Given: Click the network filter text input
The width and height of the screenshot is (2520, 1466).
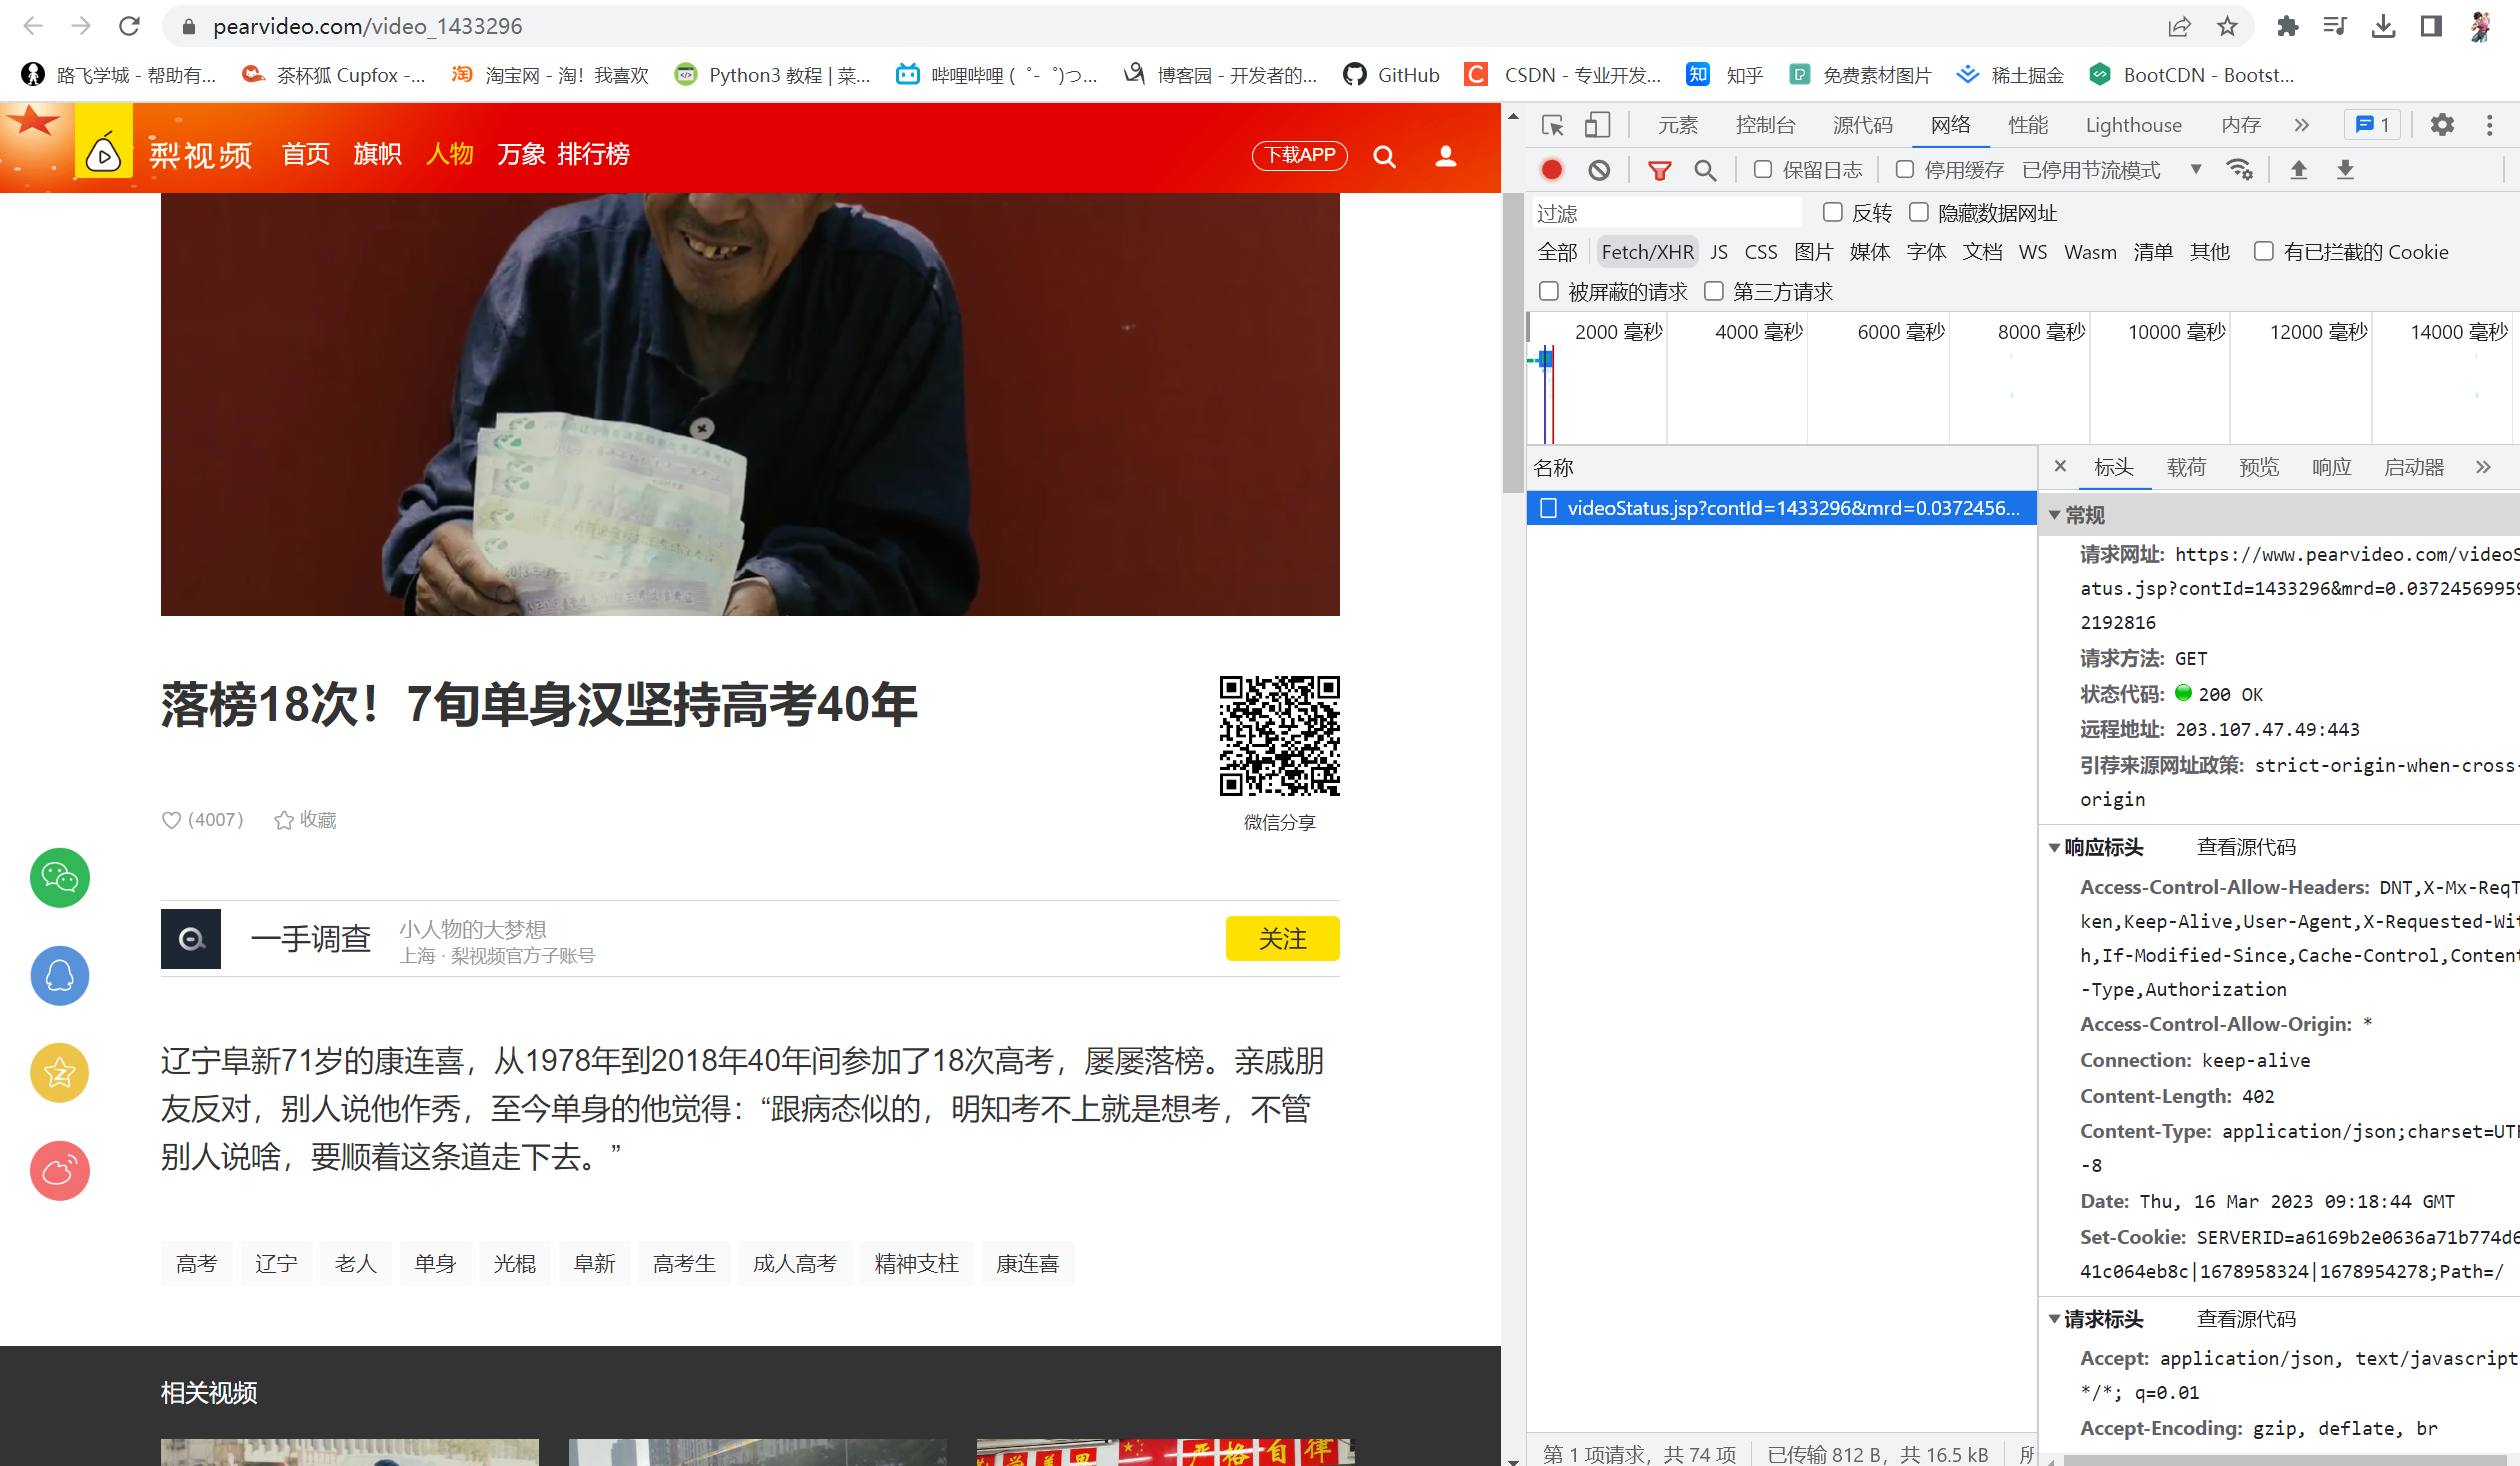Looking at the screenshot, I should (x=1667, y=213).
